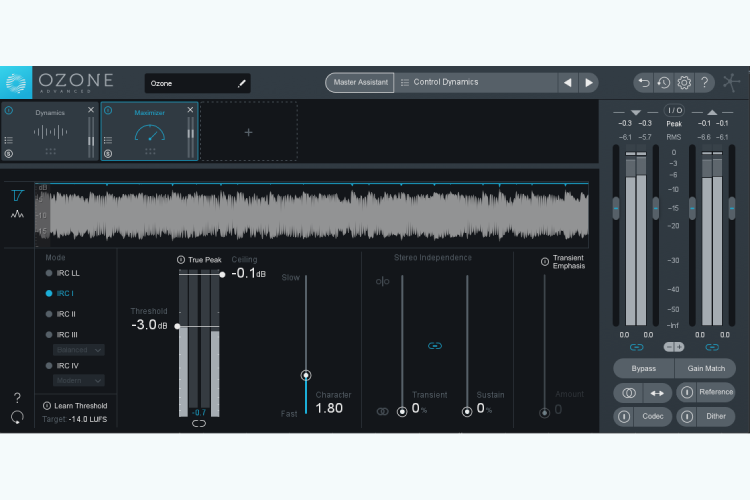Show gain reduction trace view icon
This screenshot has width=750, height=500.
click(x=17, y=195)
